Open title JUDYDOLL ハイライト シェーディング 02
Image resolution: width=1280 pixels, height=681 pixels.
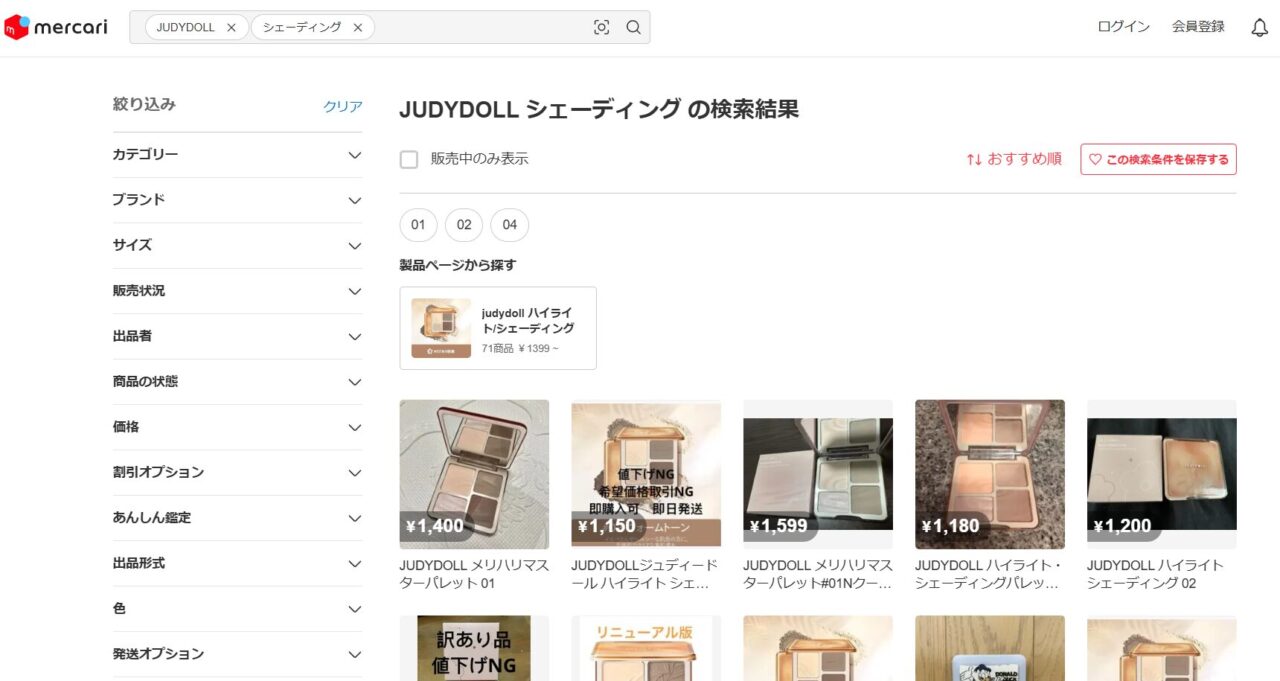pos(1156,574)
